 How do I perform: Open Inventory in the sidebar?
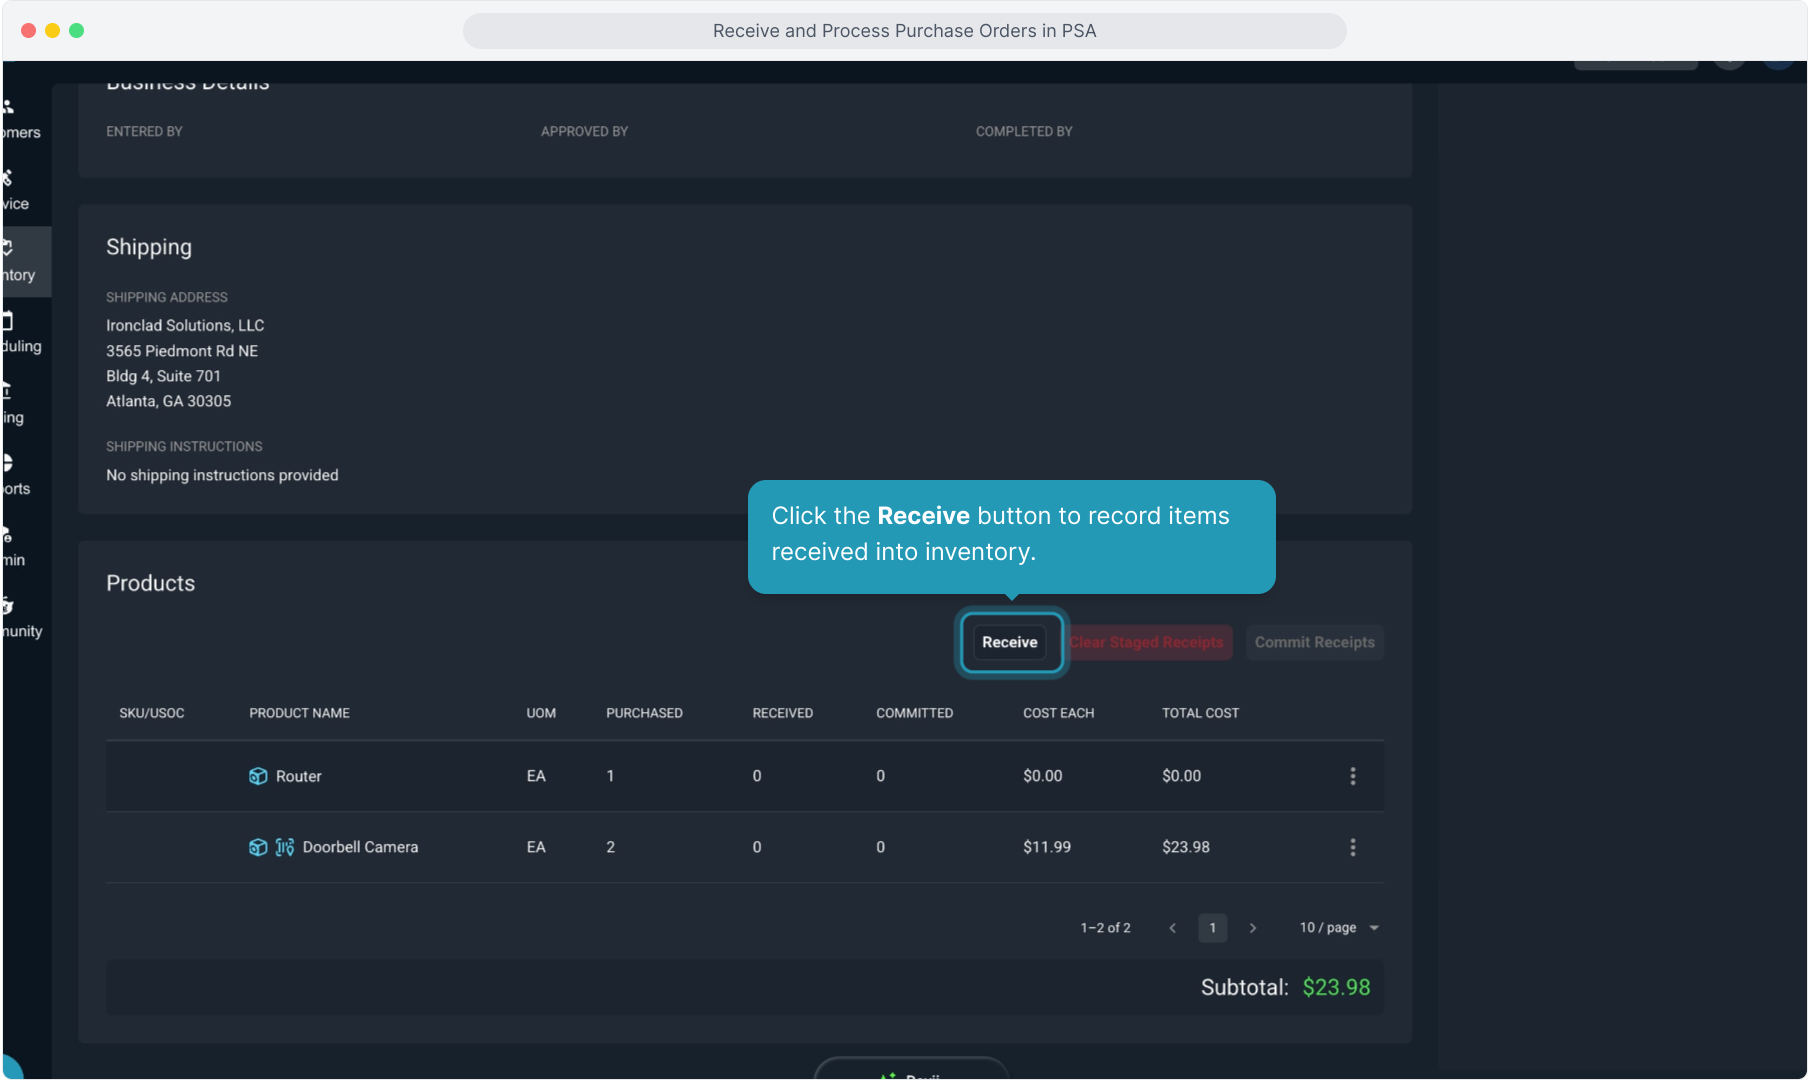18,262
